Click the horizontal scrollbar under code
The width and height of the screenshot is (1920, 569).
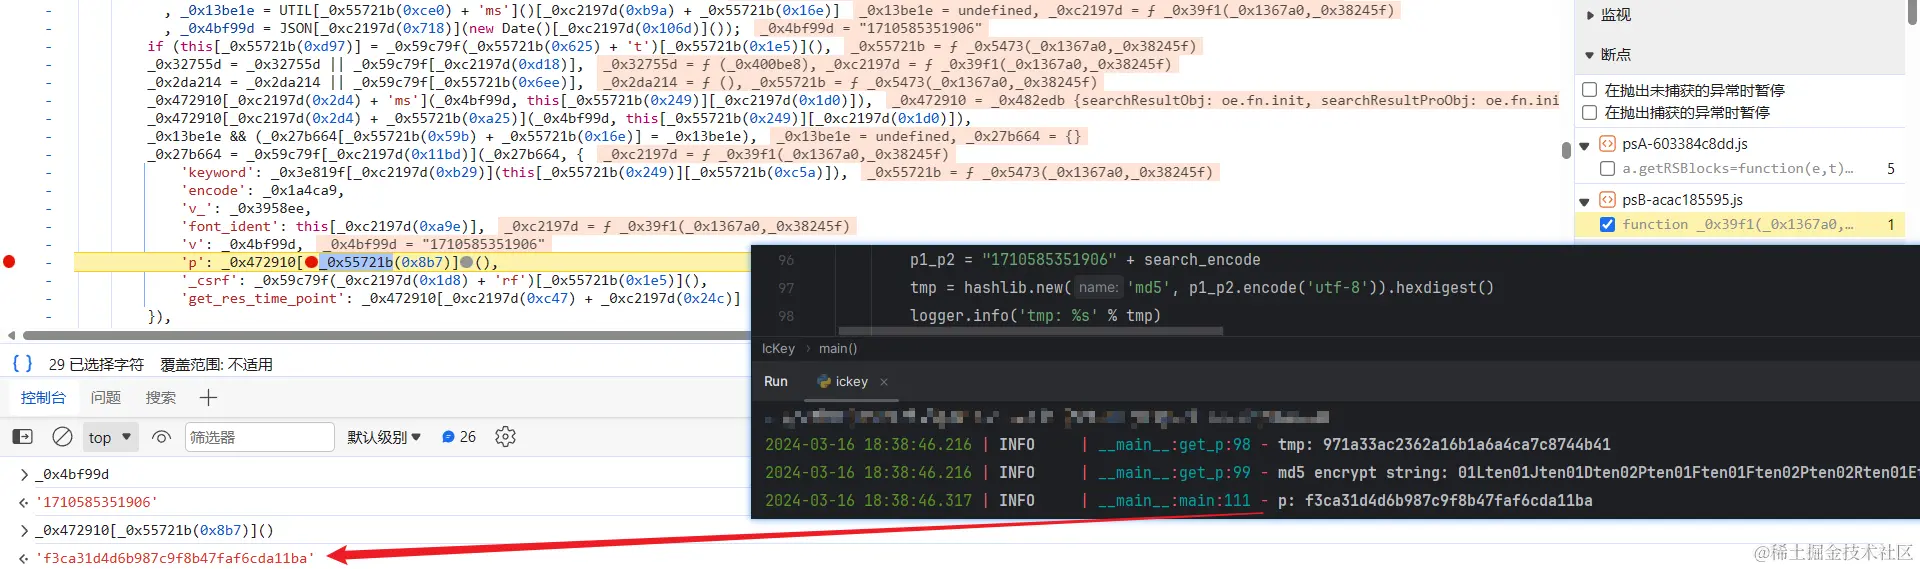coord(385,336)
